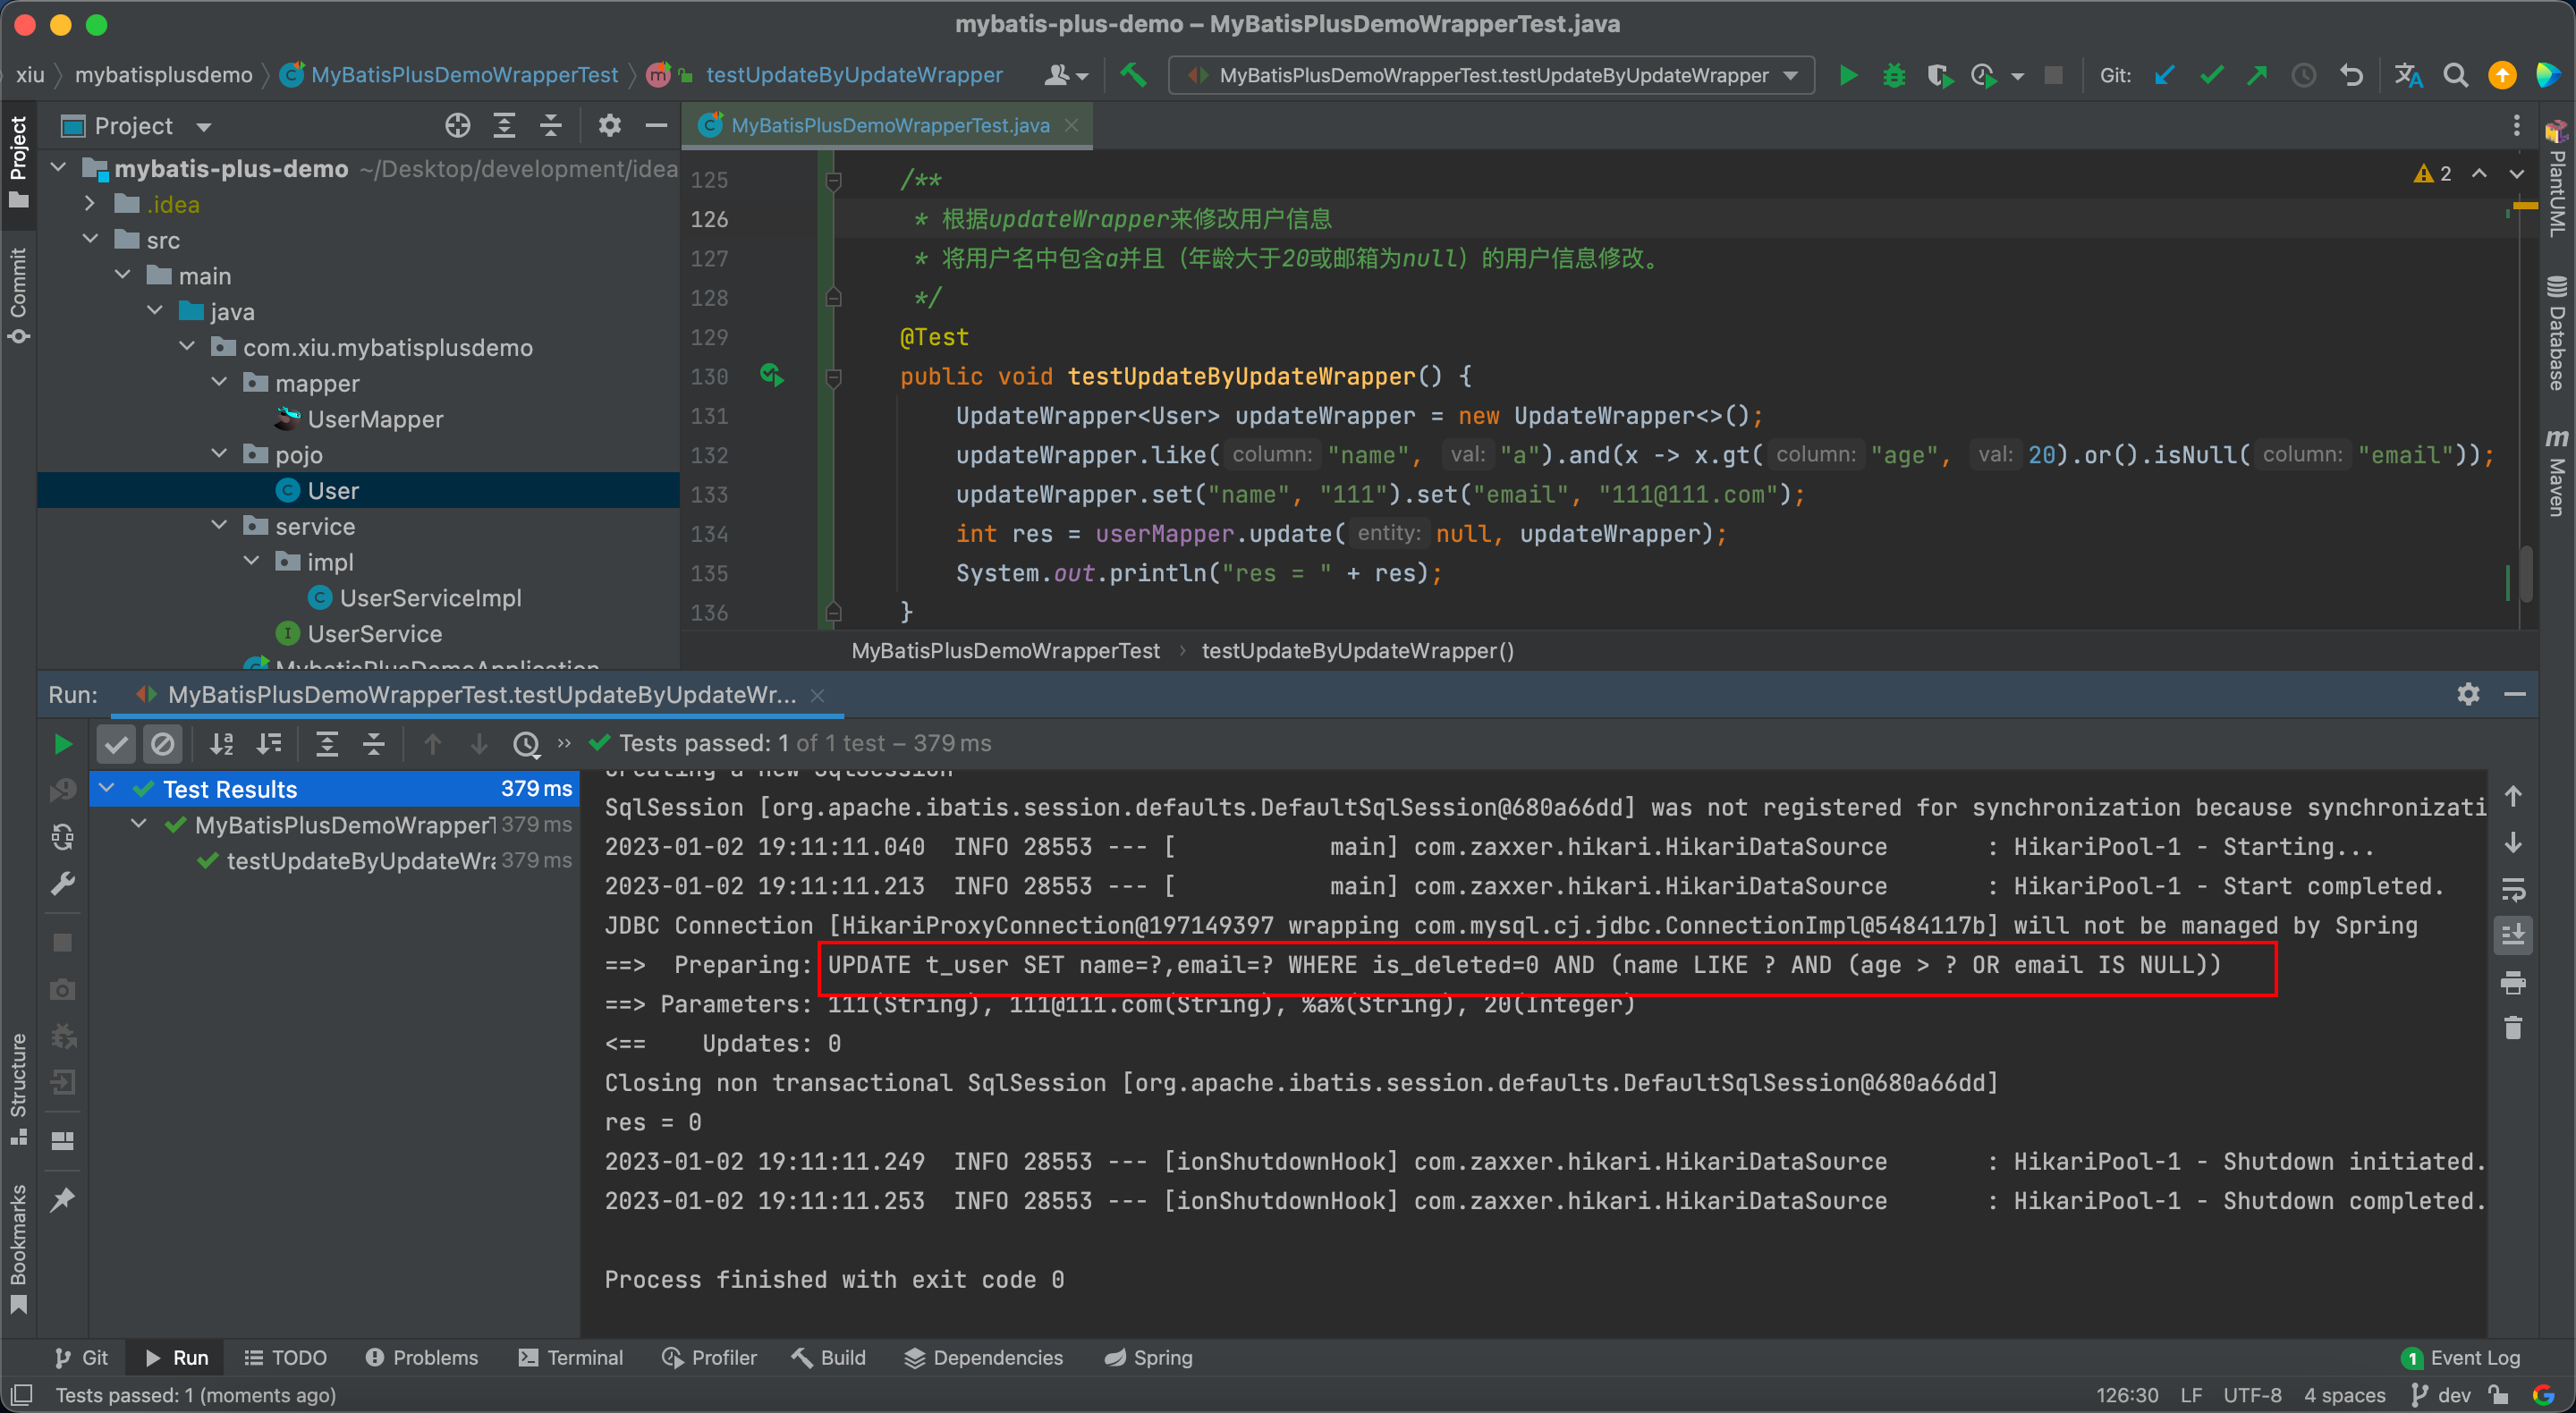Click the green Debug bug icon
2576x1413 pixels.
pos(1894,75)
